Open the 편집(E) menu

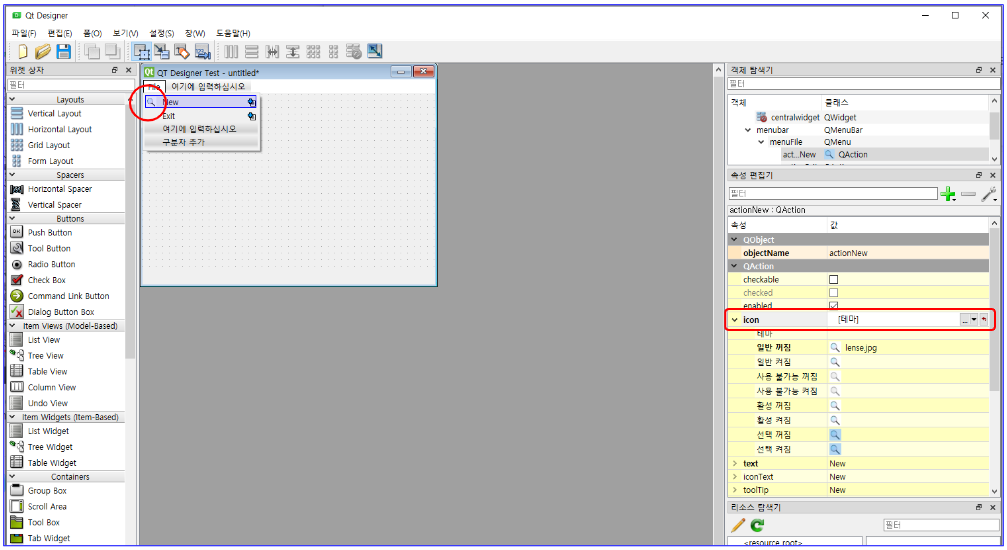click(x=60, y=33)
